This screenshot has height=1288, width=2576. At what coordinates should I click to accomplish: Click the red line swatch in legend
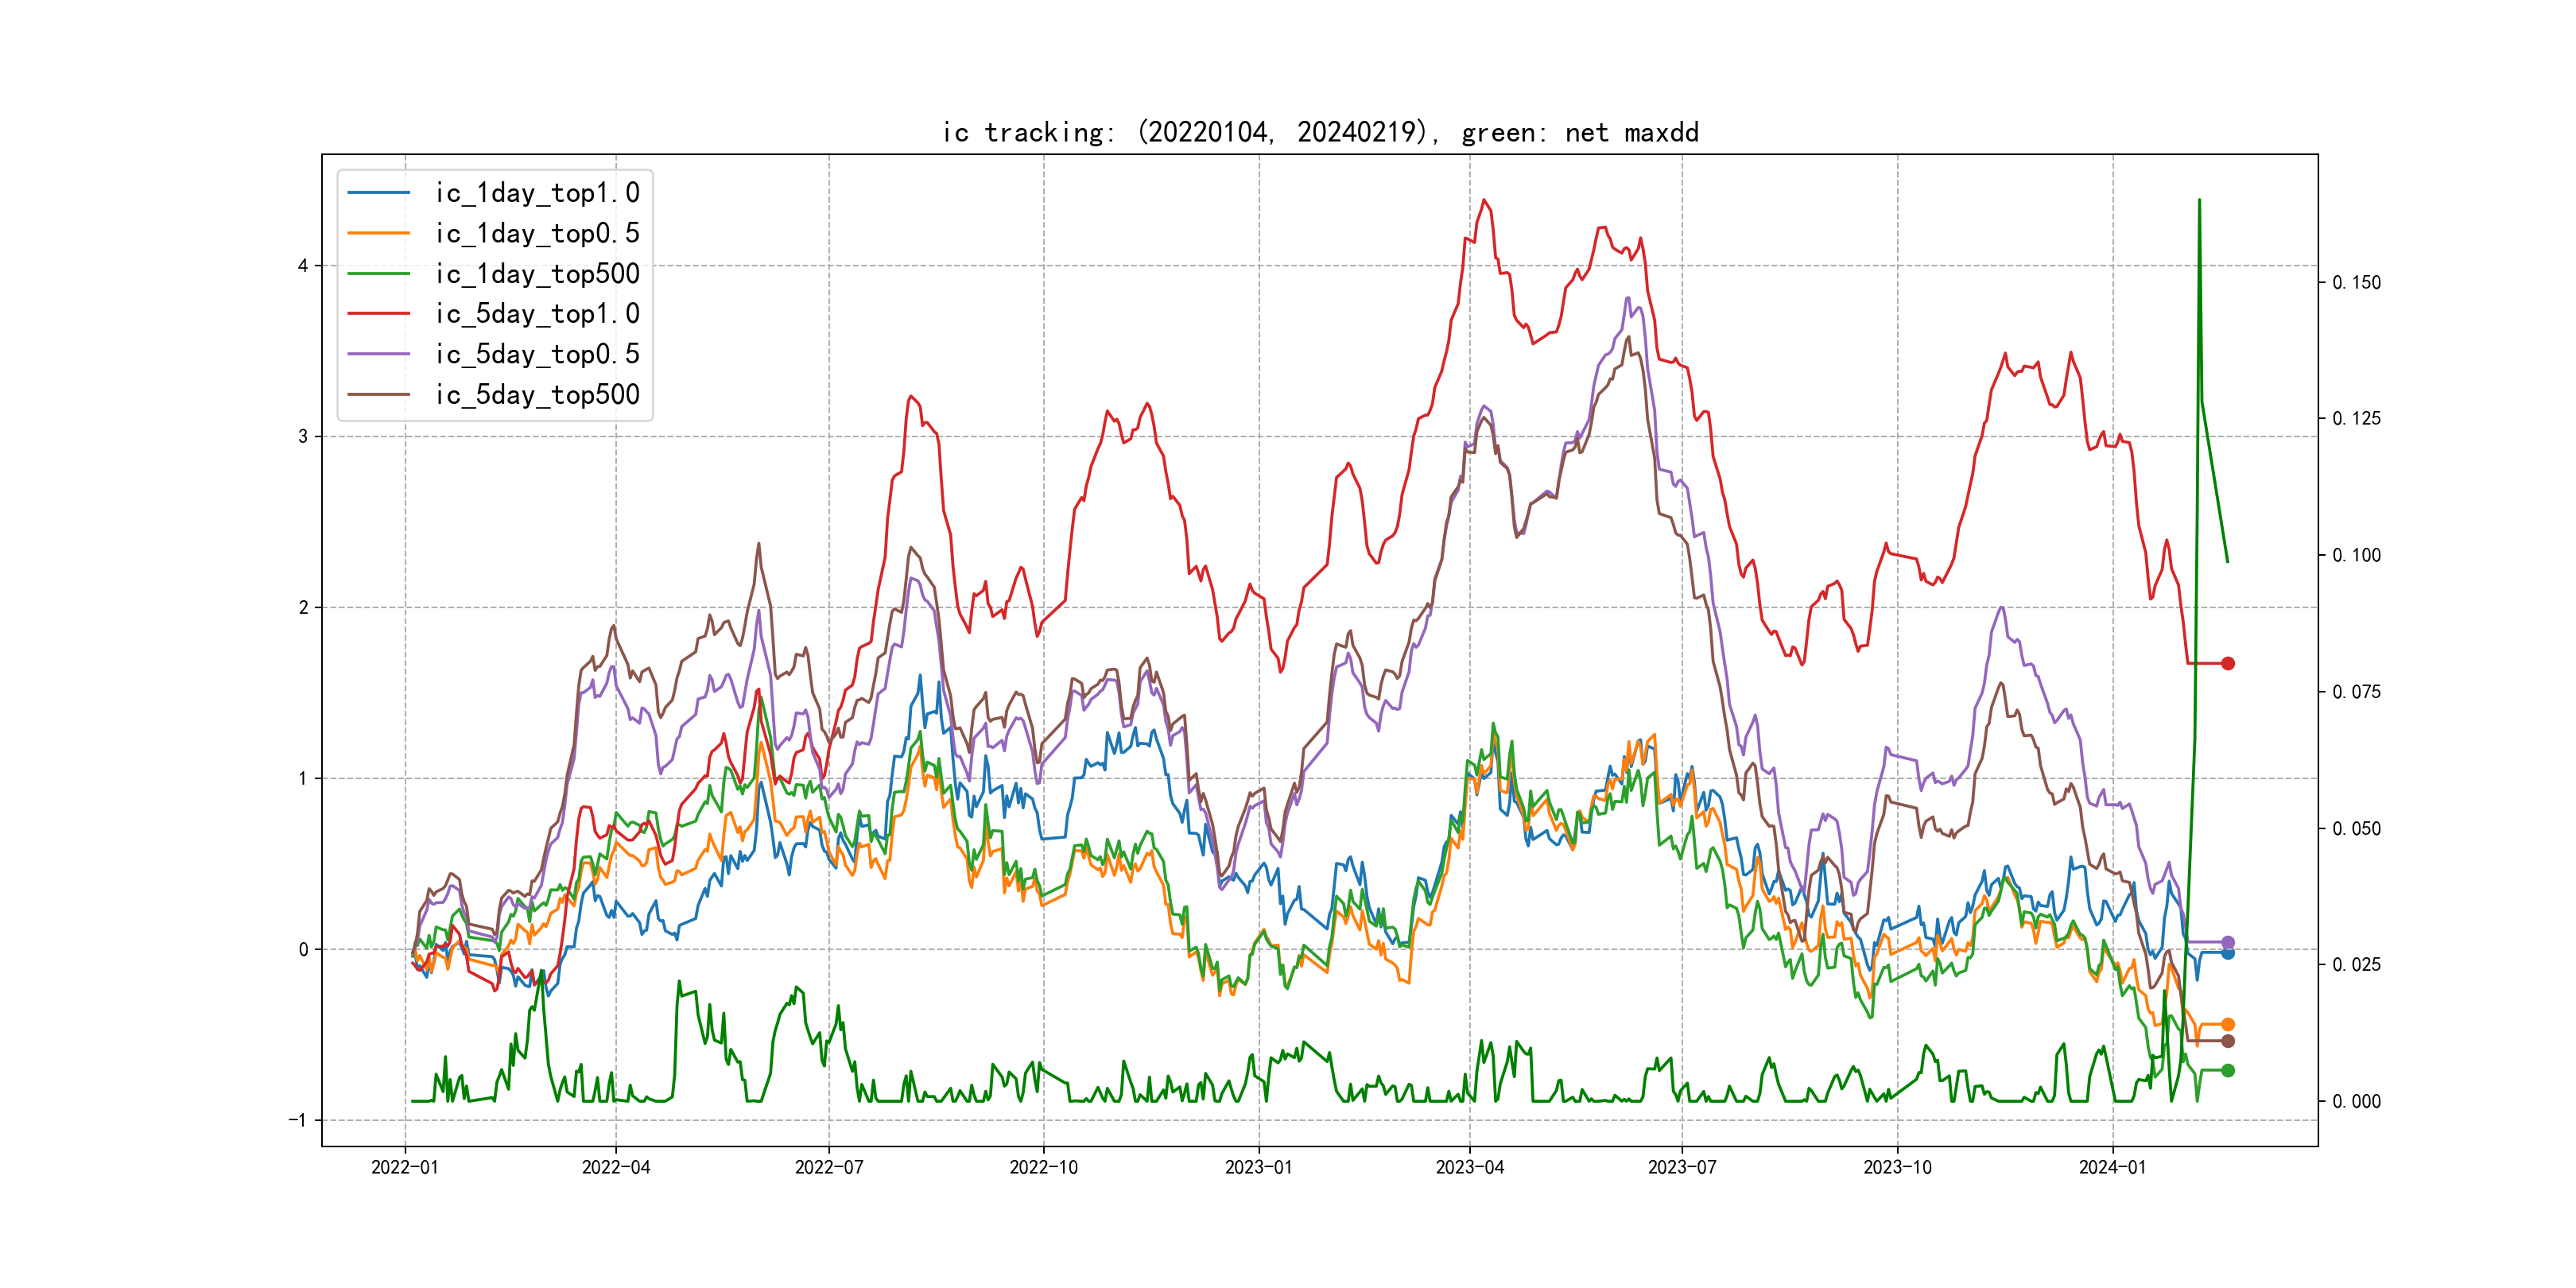click(x=379, y=314)
